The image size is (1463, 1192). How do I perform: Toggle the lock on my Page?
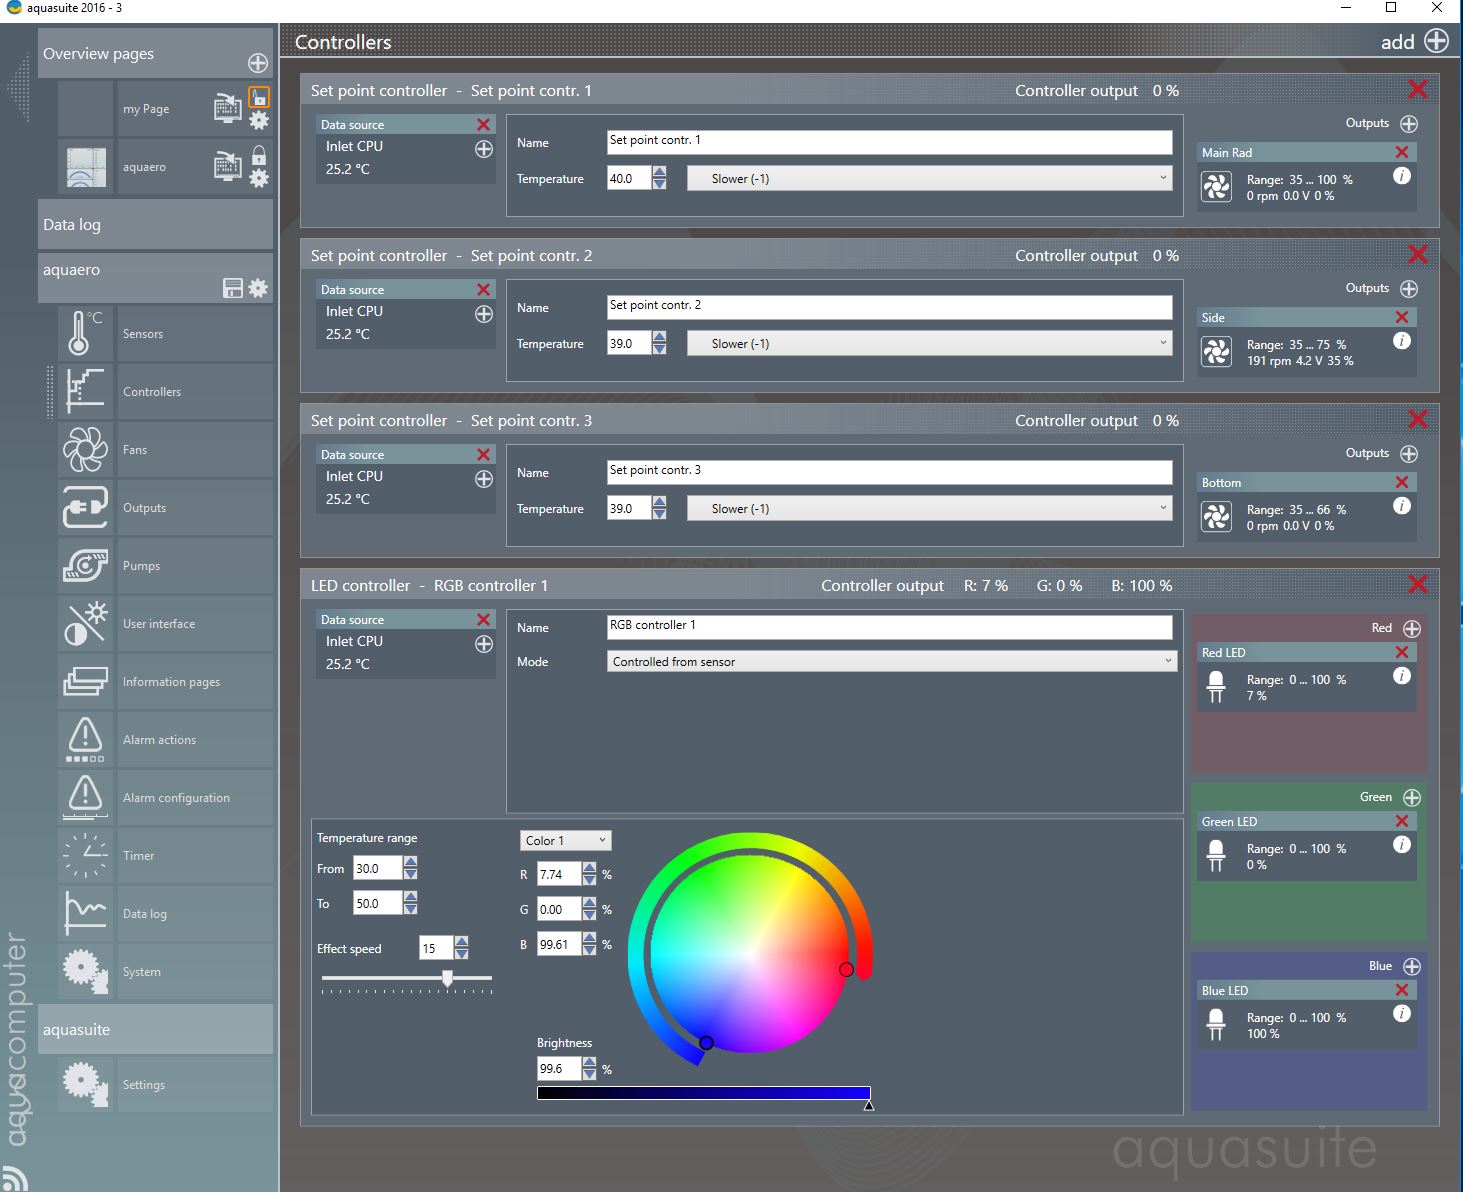coord(259,98)
